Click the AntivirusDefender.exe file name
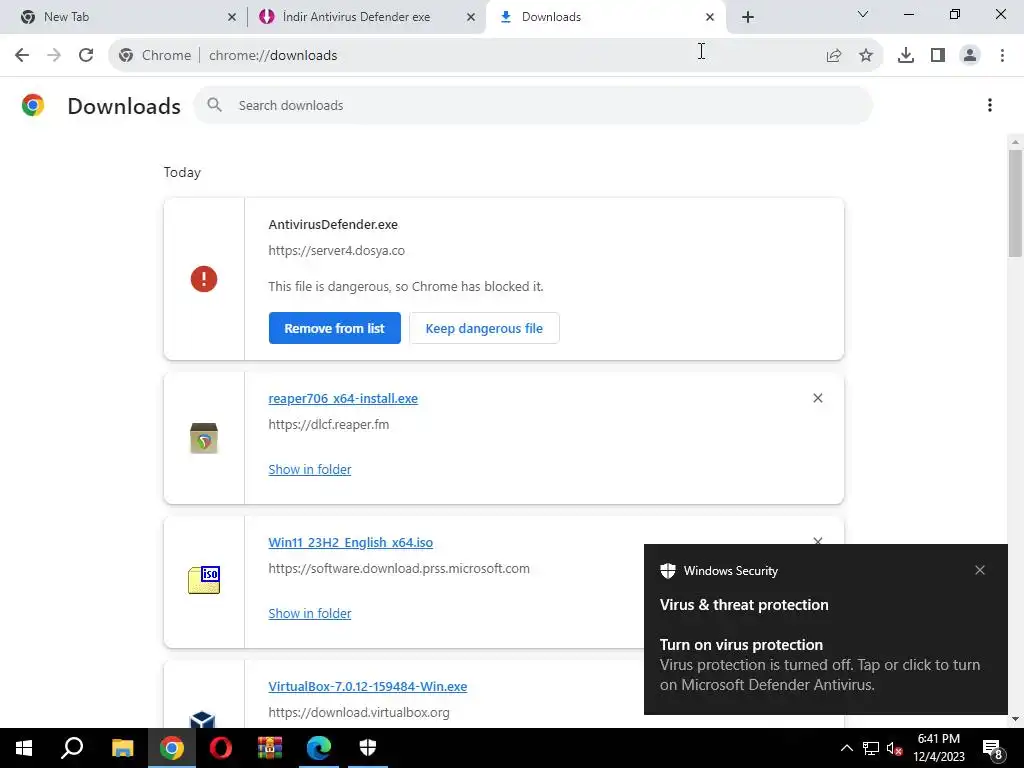Screen dimensions: 1024x768 [333, 224]
